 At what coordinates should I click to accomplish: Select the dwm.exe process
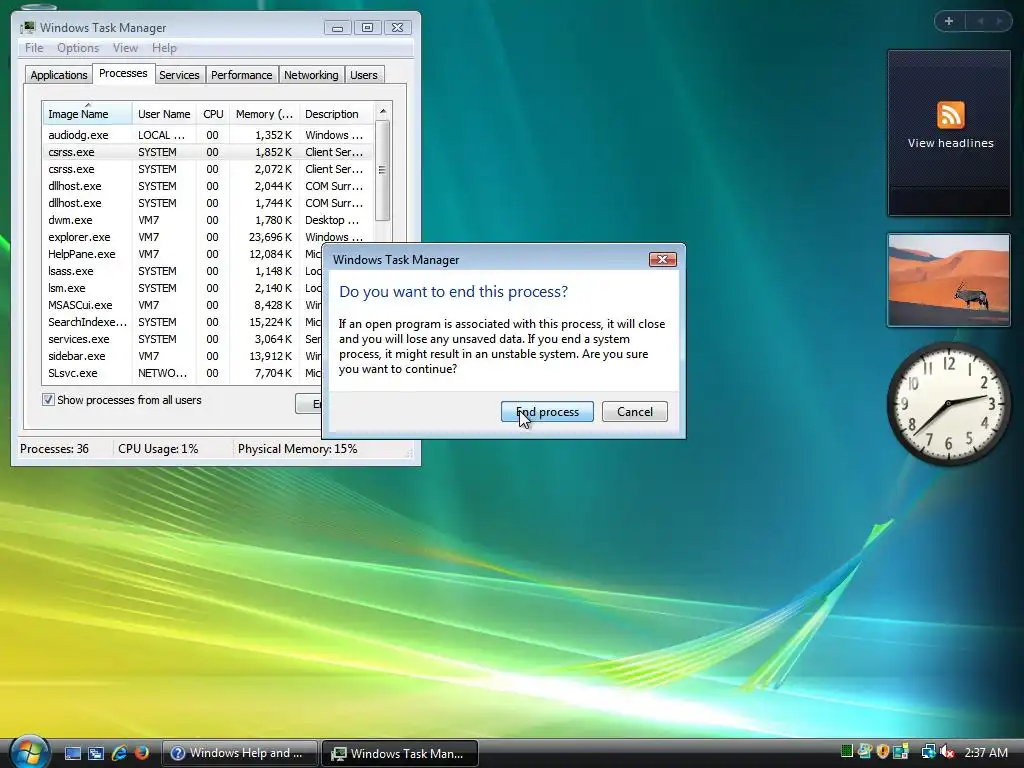point(208,220)
